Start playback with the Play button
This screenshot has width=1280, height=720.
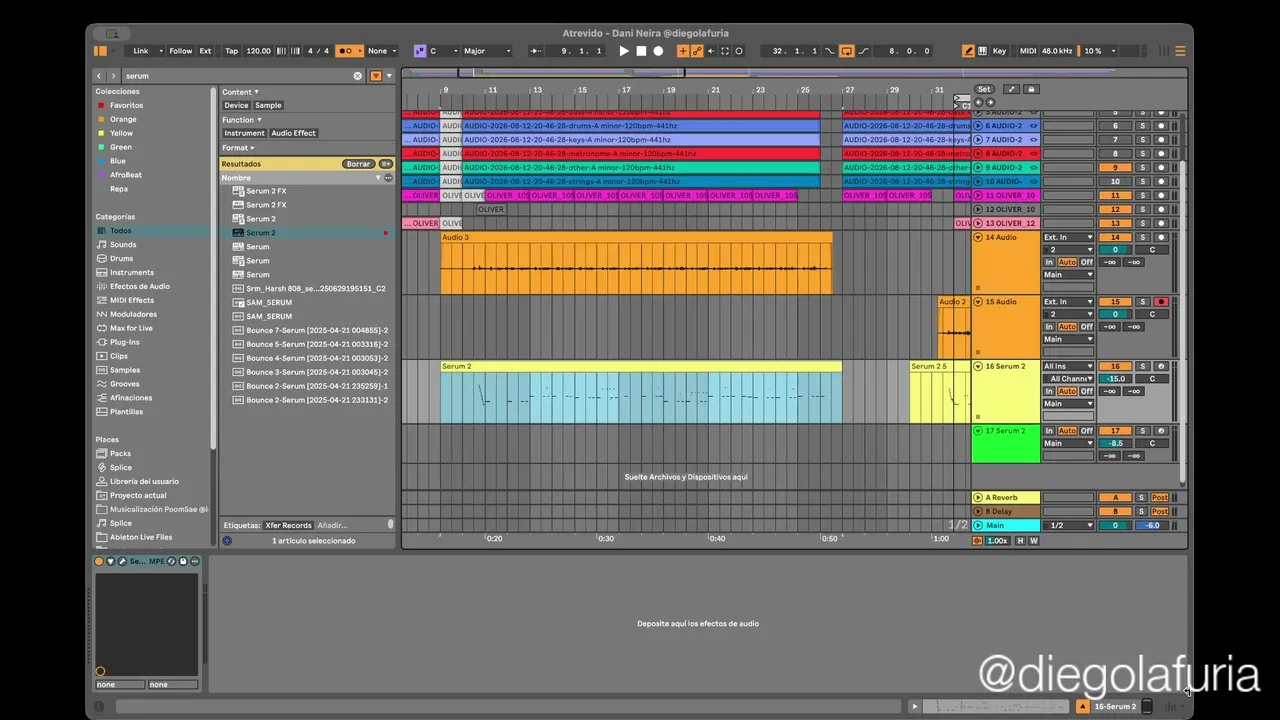[x=624, y=51]
